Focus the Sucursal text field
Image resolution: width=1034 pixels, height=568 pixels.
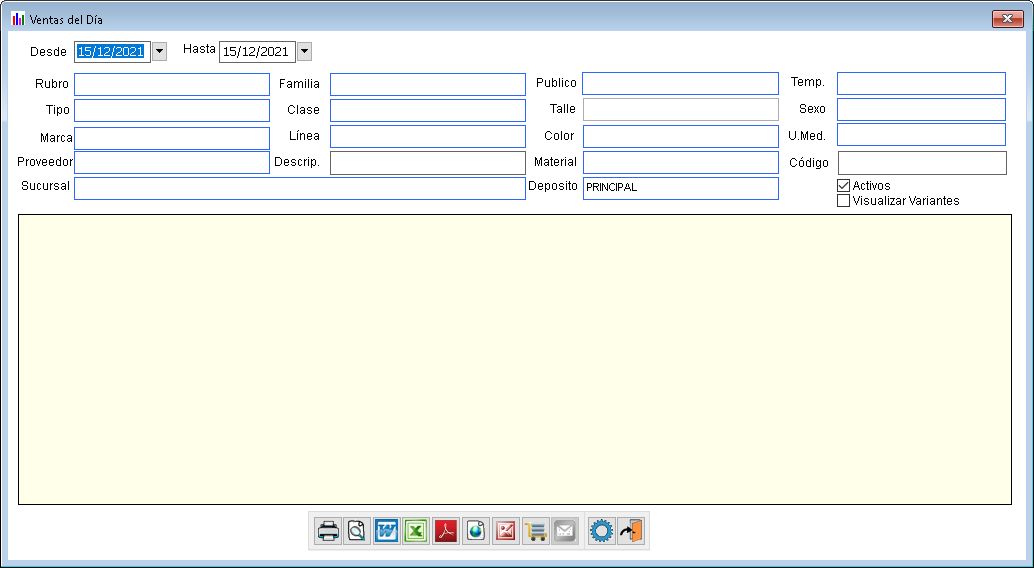tap(299, 188)
